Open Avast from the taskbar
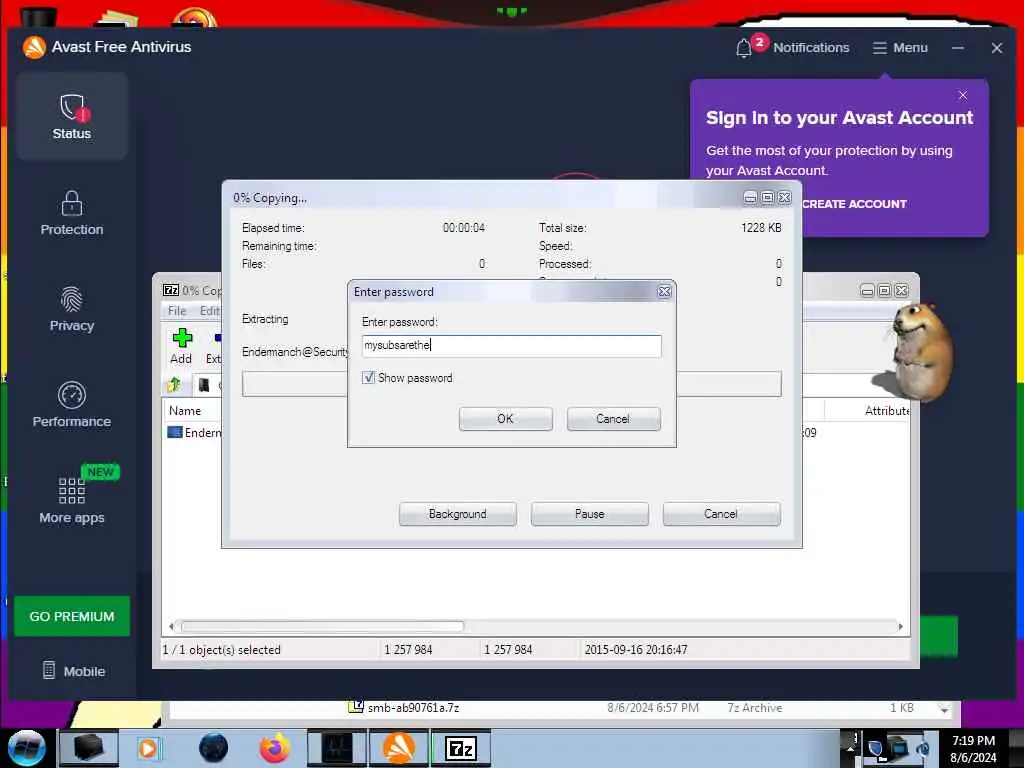Image resolution: width=1024 pixels, height=768 pixels. [x=398, y=748]
